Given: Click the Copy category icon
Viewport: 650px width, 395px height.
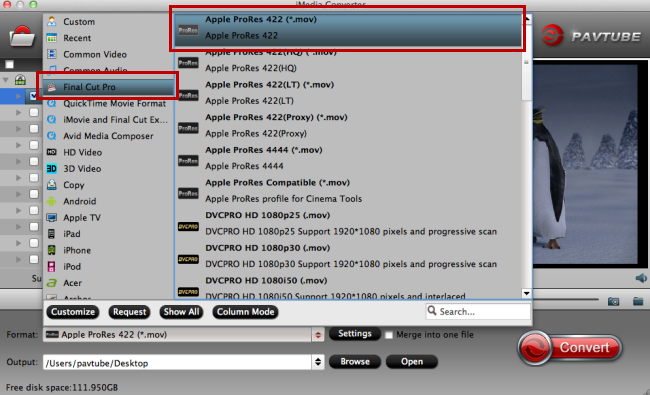Looking at the screenshot, I should [x=52, y=184].
